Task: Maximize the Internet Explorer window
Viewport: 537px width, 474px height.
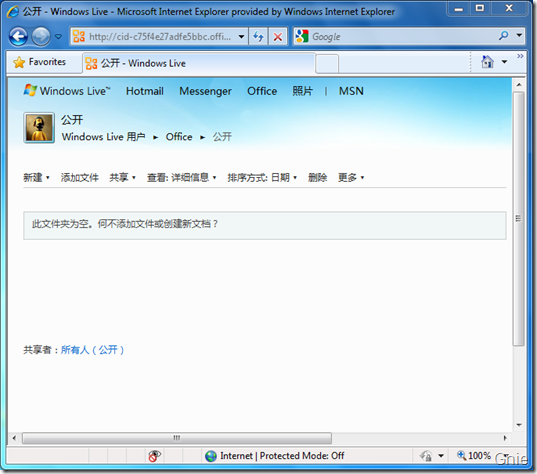Action: point(480,8)
